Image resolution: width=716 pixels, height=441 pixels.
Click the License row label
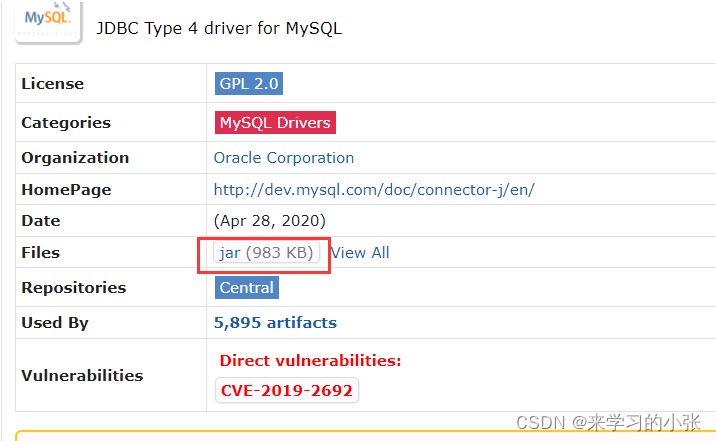(x=53, y=84)
